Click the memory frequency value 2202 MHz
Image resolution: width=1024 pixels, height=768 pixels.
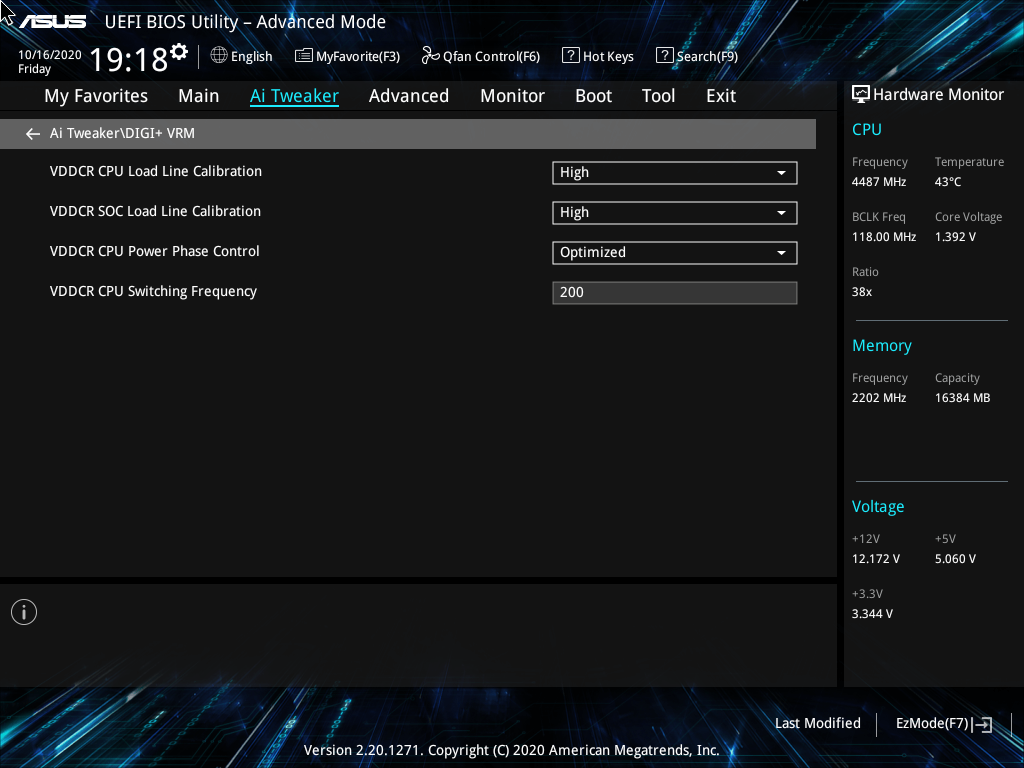click(x=878, y=398)
